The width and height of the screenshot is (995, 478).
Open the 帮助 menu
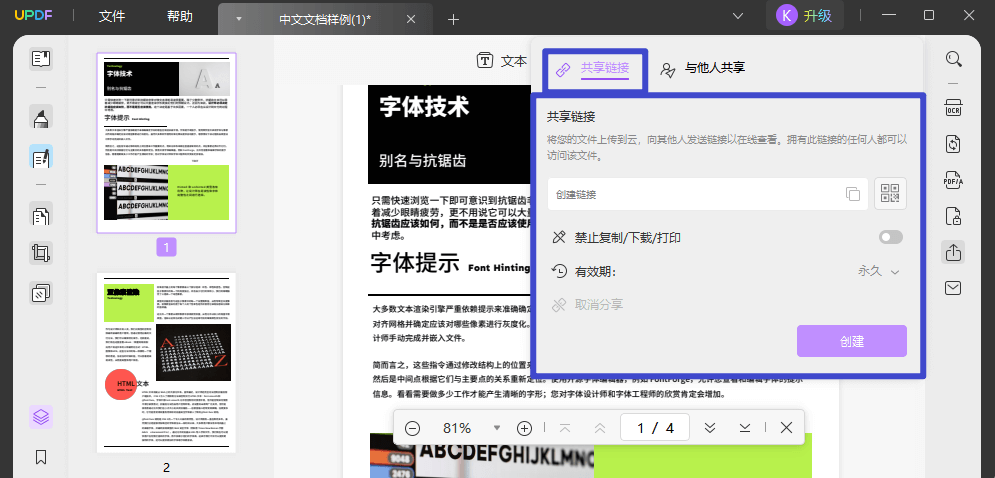click(180, 17)
